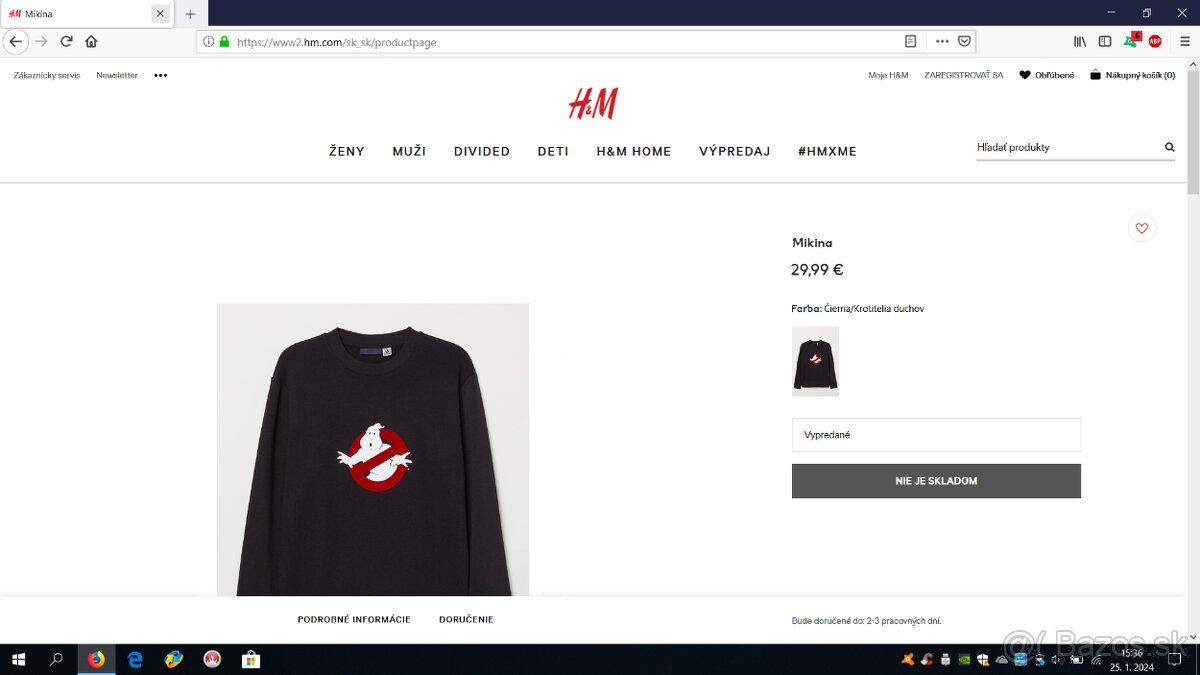This screenshot has height=675, width=1200.
Task: Expand the three-dot more links menu
Action: pos(161,75)
